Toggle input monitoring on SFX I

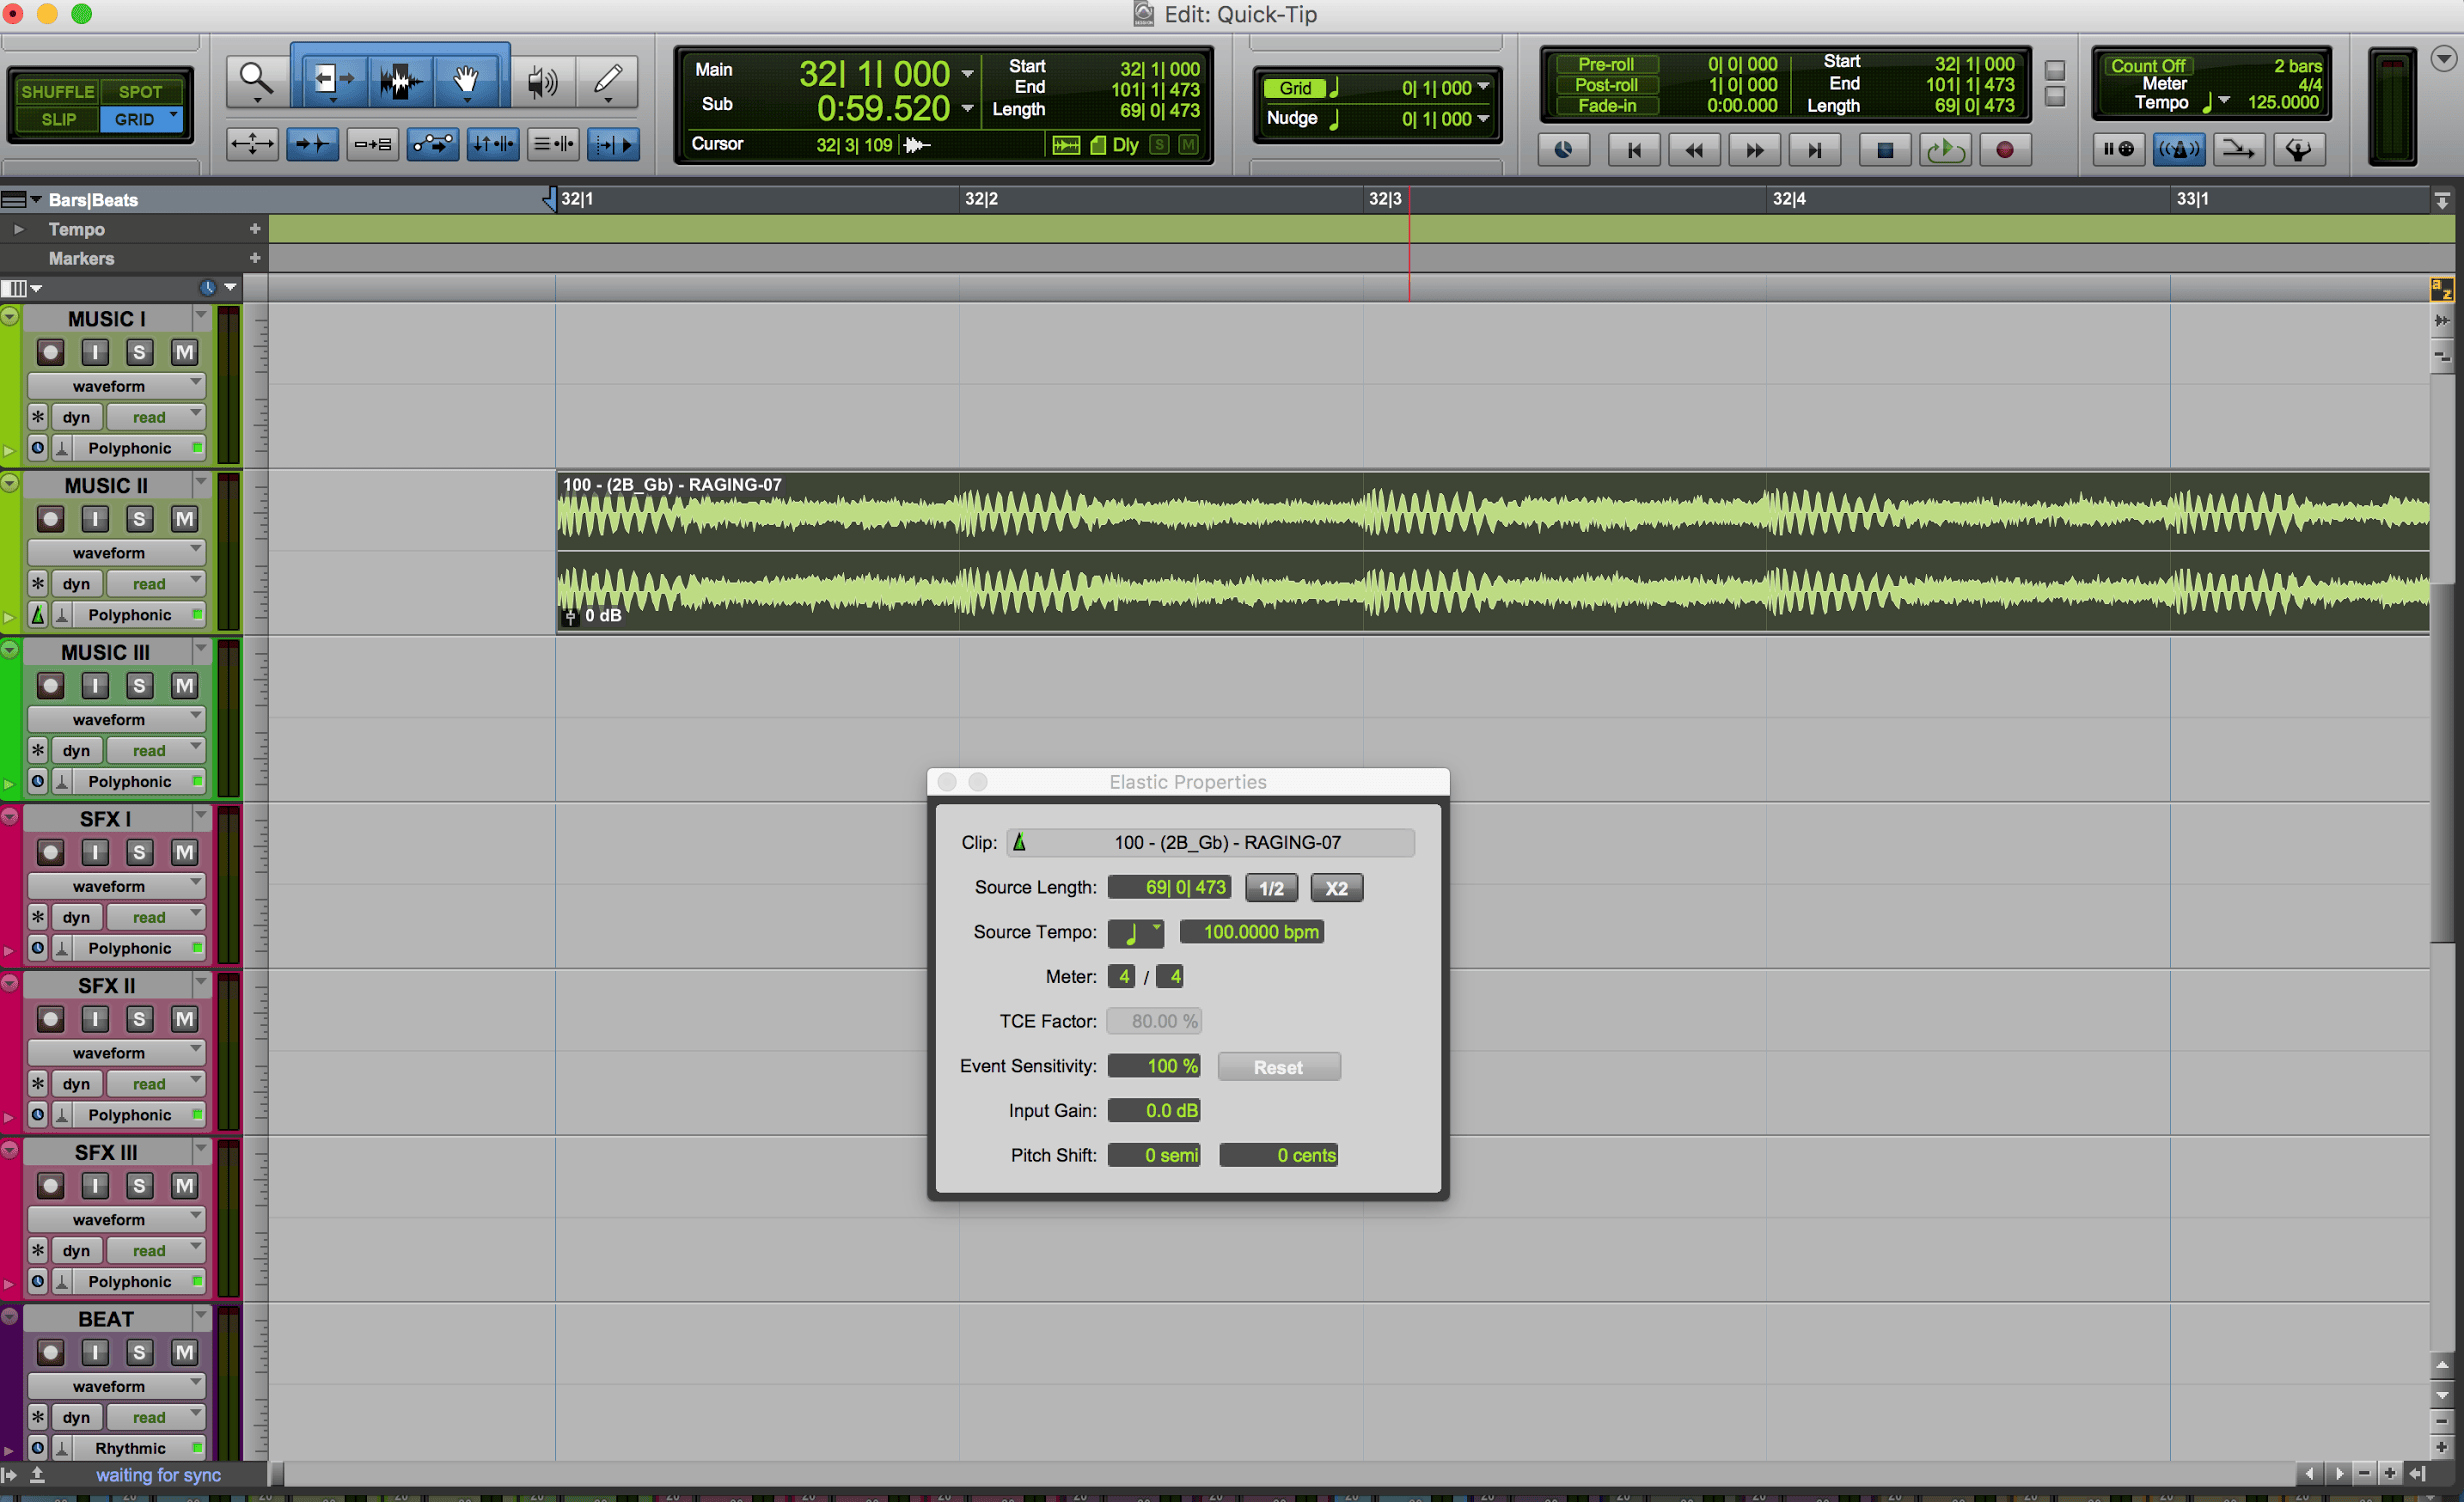coord(95,852)
